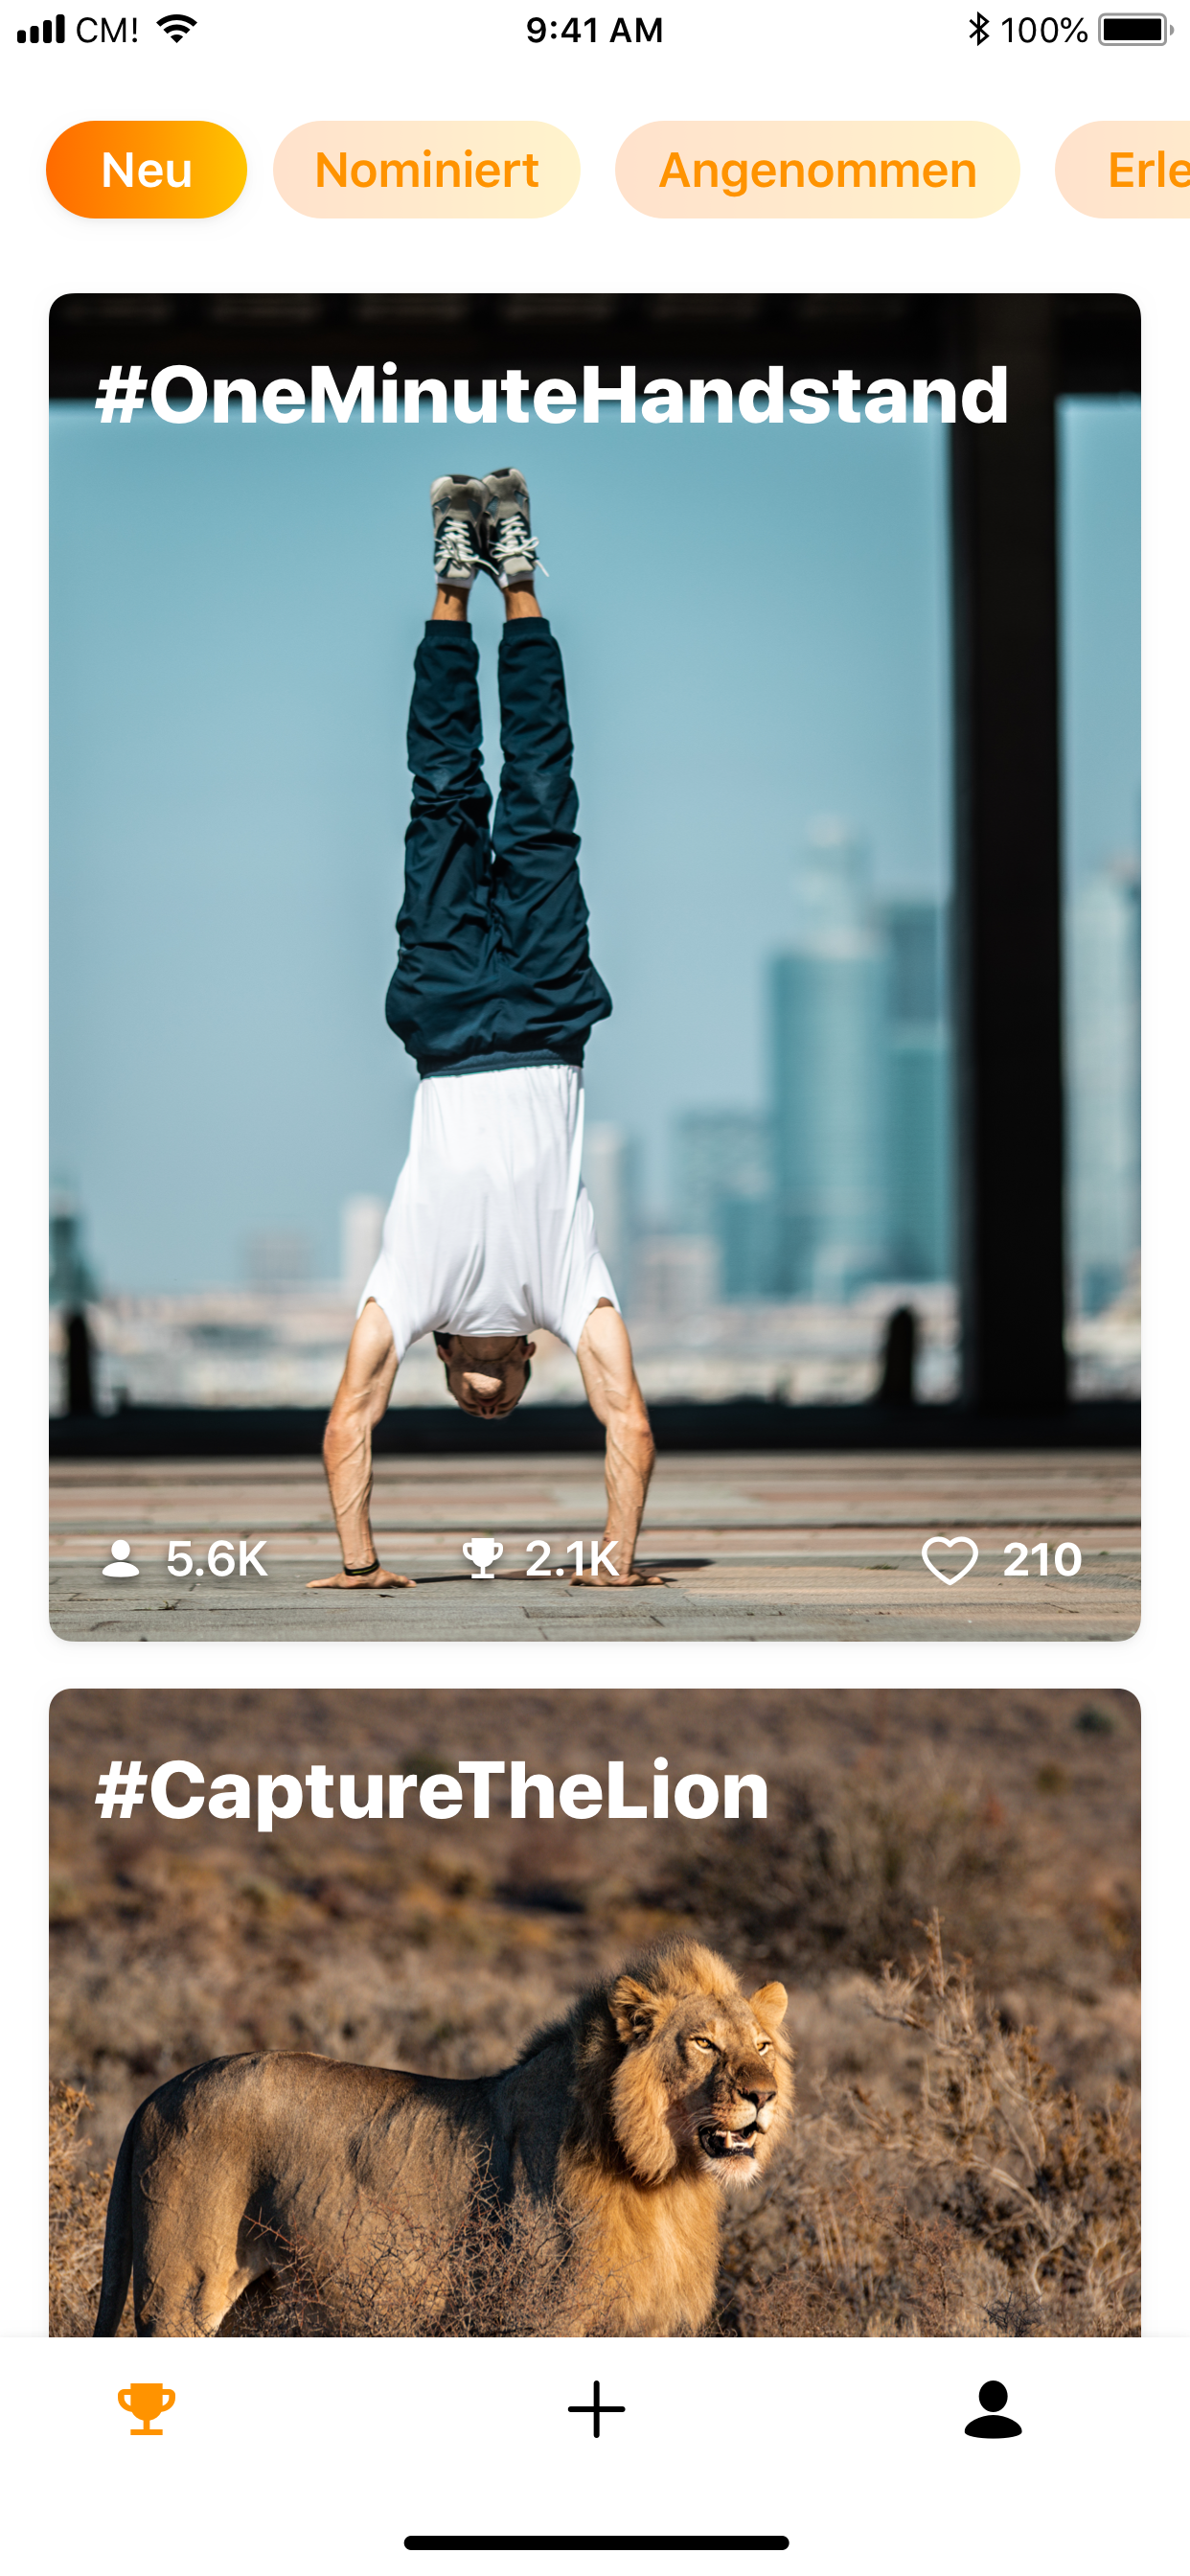The height and width of the screenshot is (2576, 1190).
Task: Tap participants person icon on handstand card
Action: 121,1558
